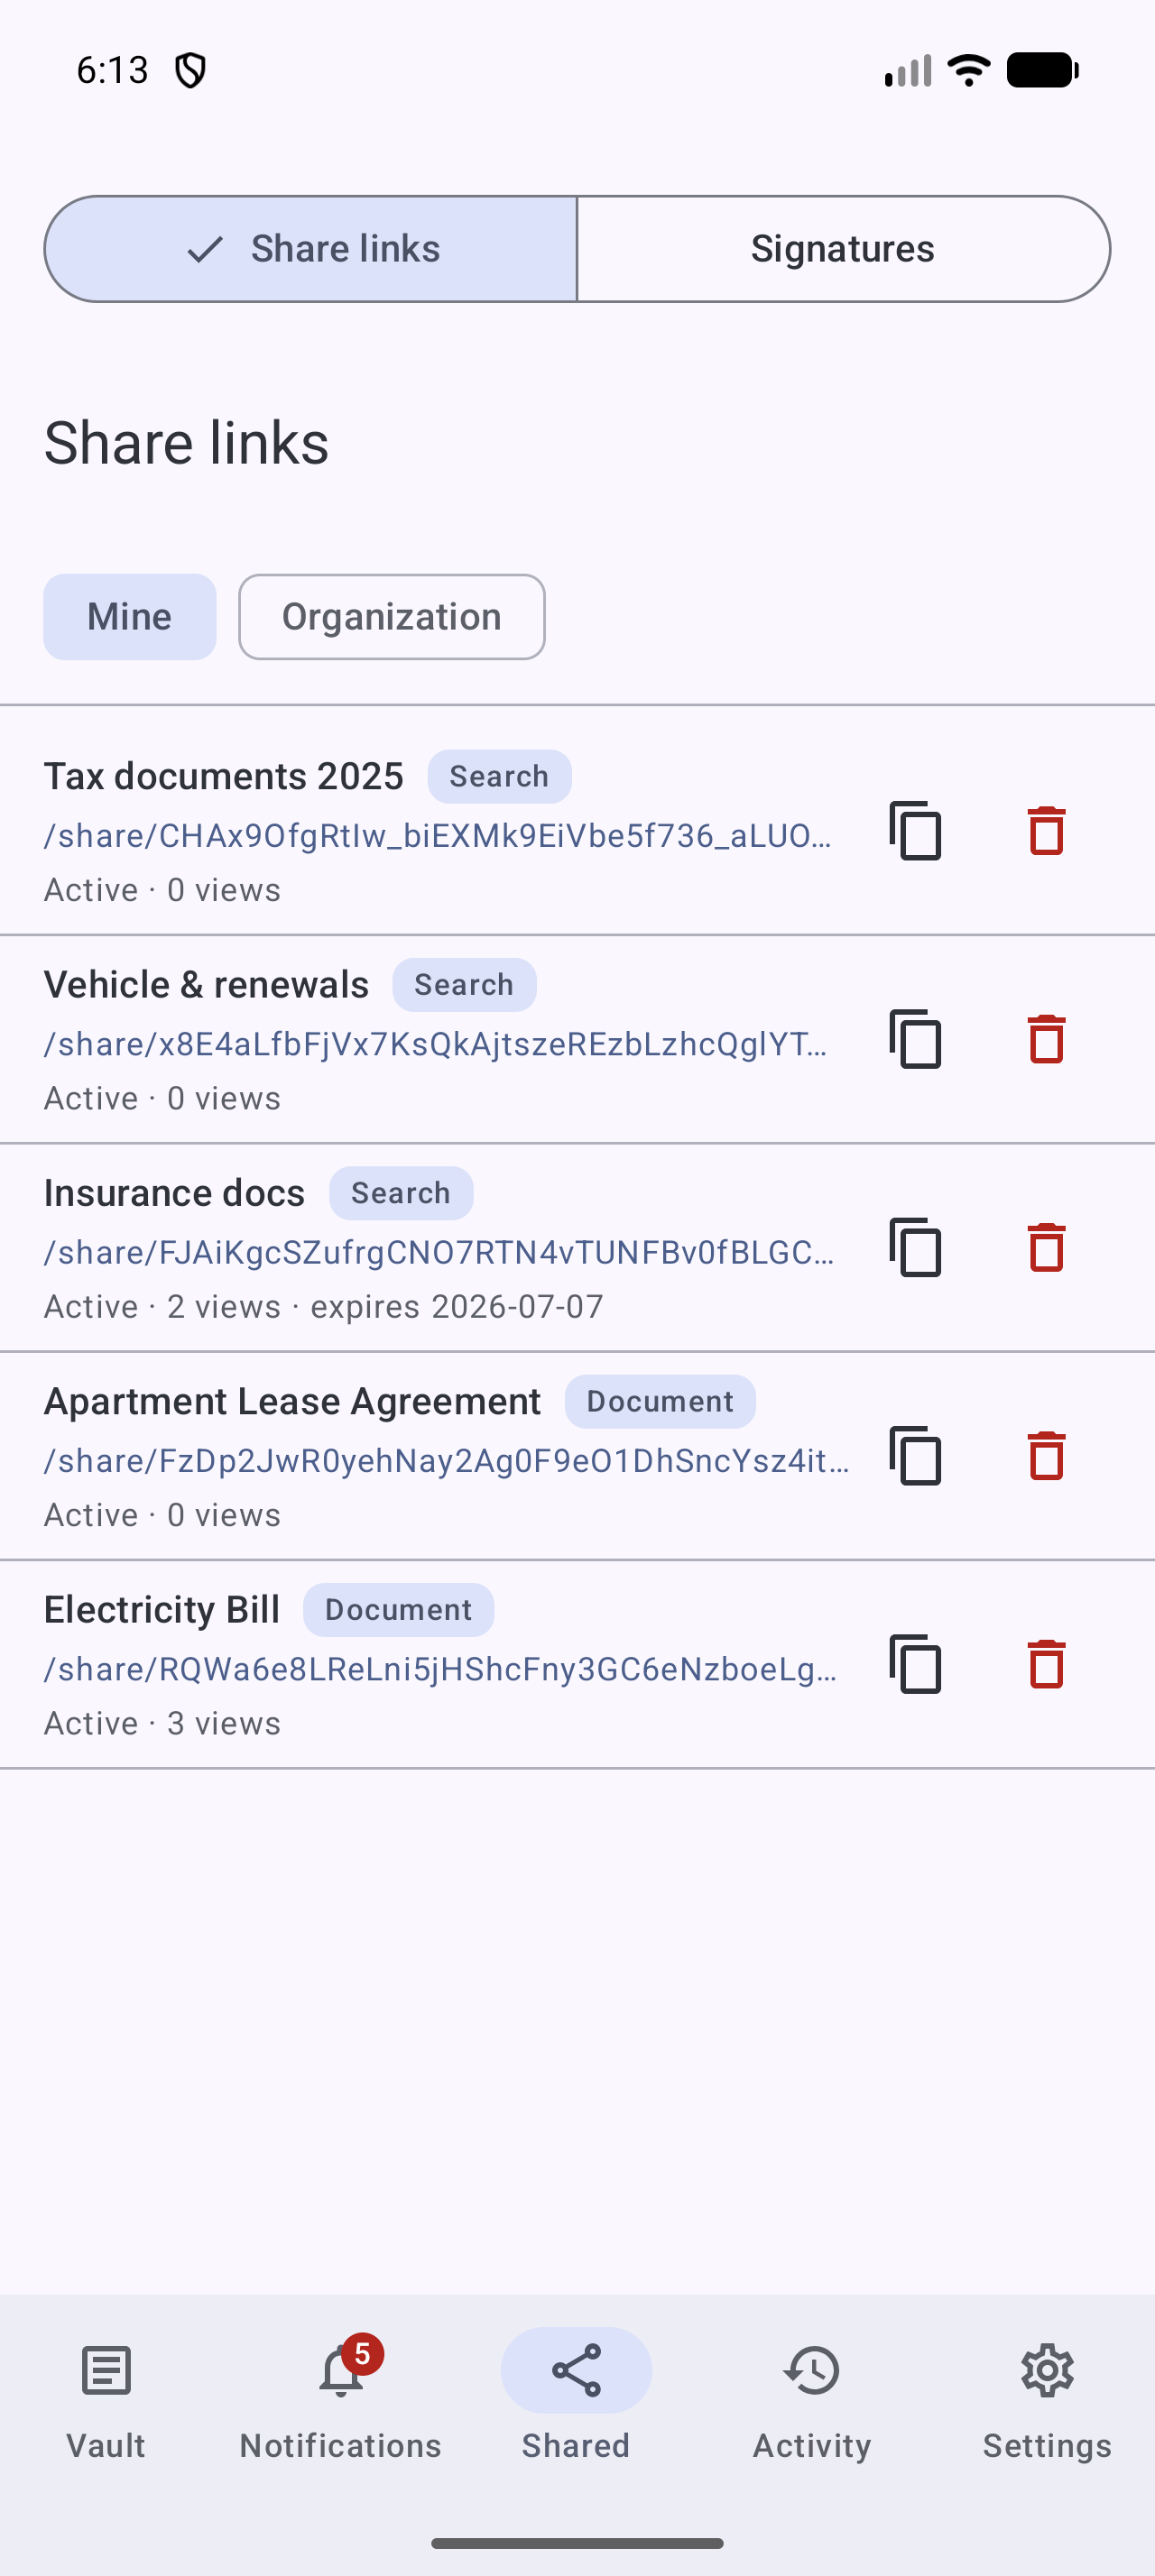Delete the Apartment Lease Agreement share link

pyautogui.click(x=1046, y=1456)
